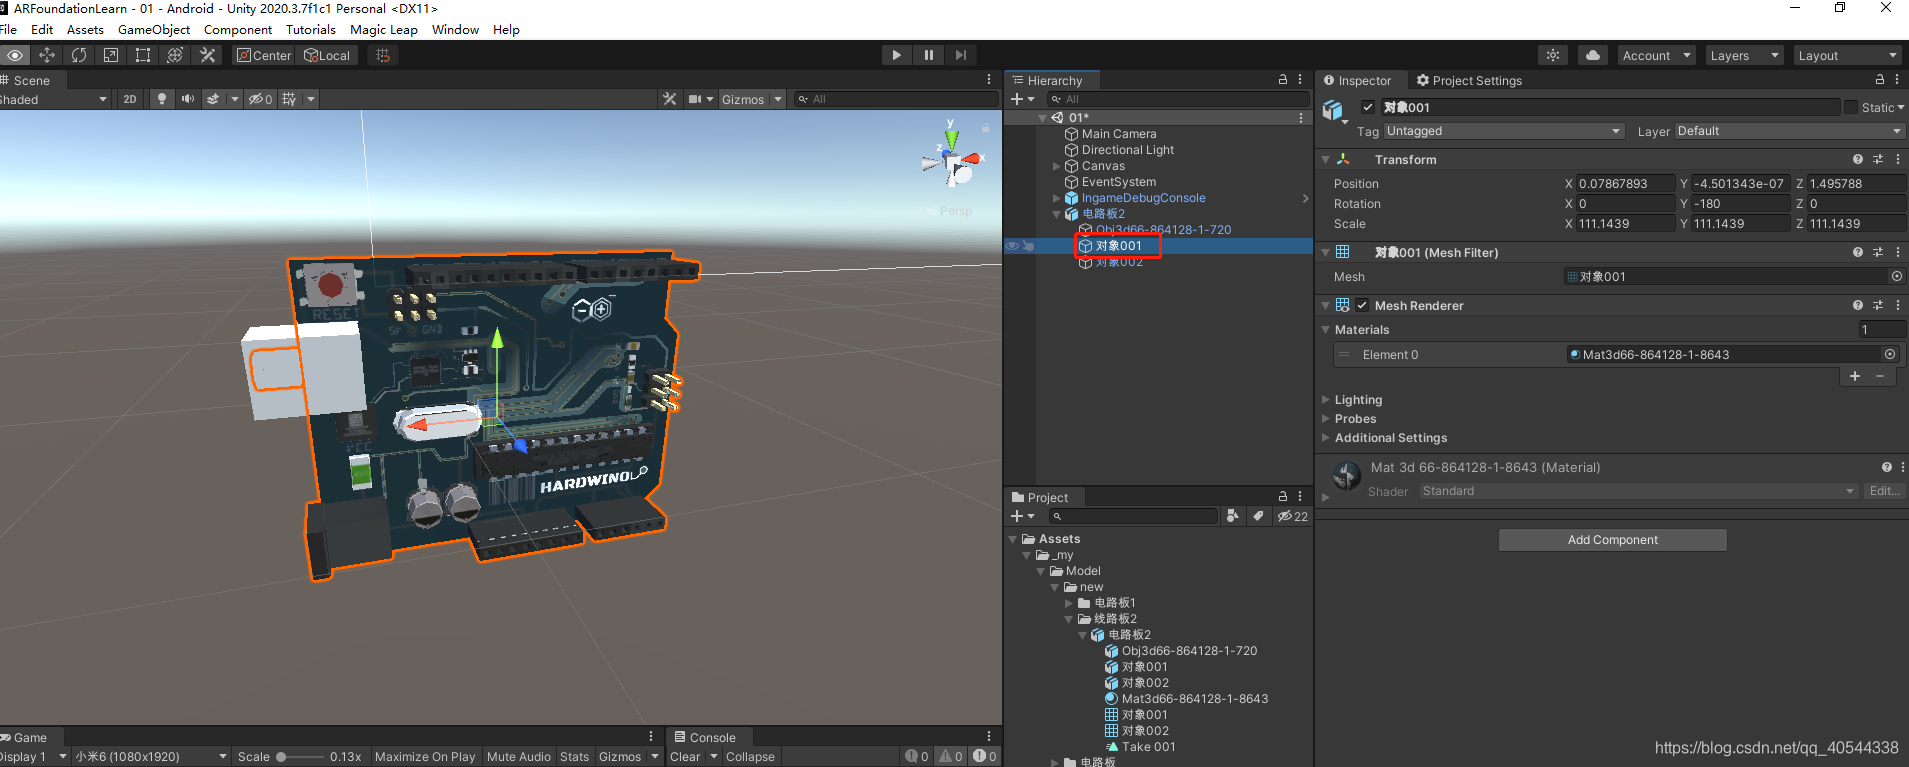Open the Layers dropdown
This screenshot has height=767, width=1909.
[1744, 55]
